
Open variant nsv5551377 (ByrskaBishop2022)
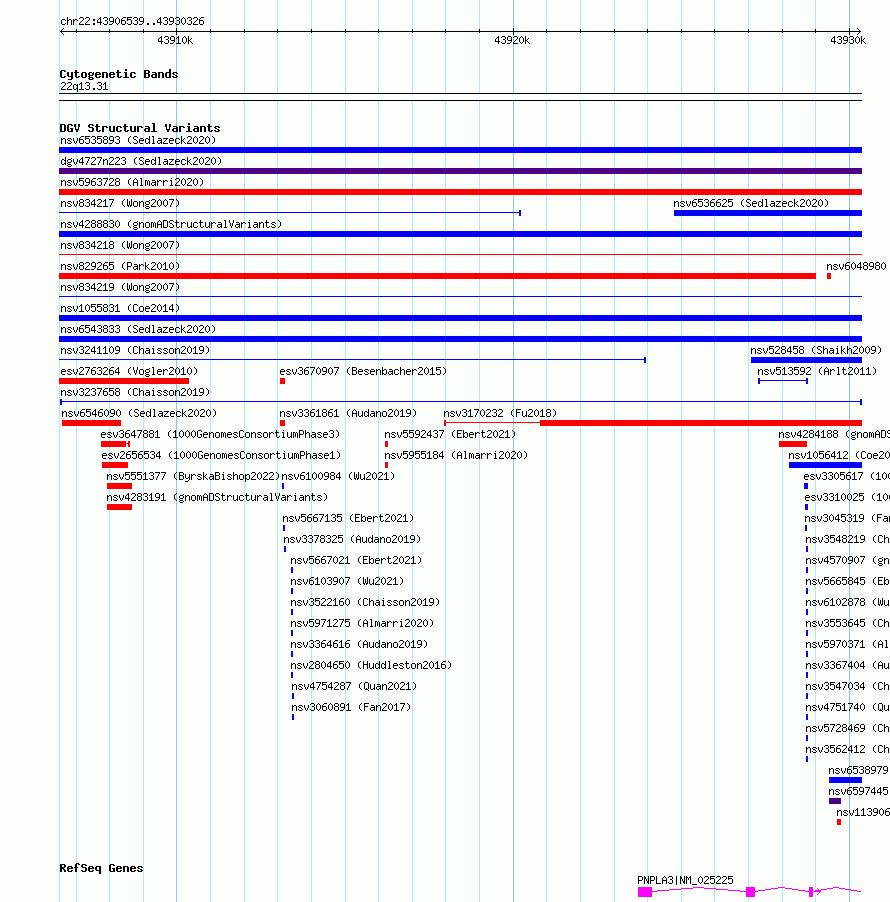(x=193, y=476)
